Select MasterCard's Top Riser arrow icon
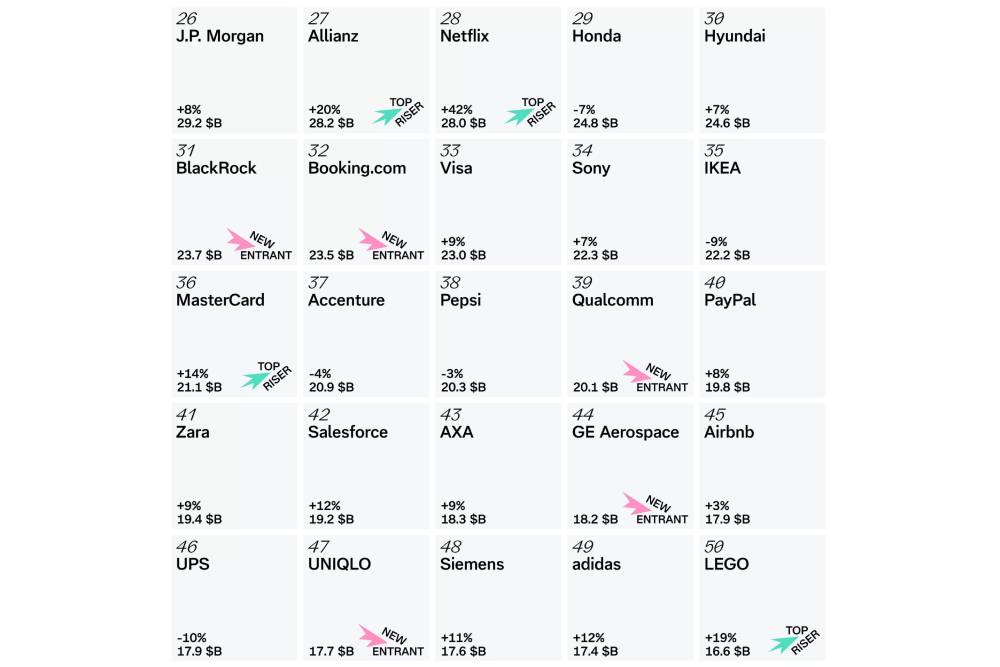 [x=255, y=379]
